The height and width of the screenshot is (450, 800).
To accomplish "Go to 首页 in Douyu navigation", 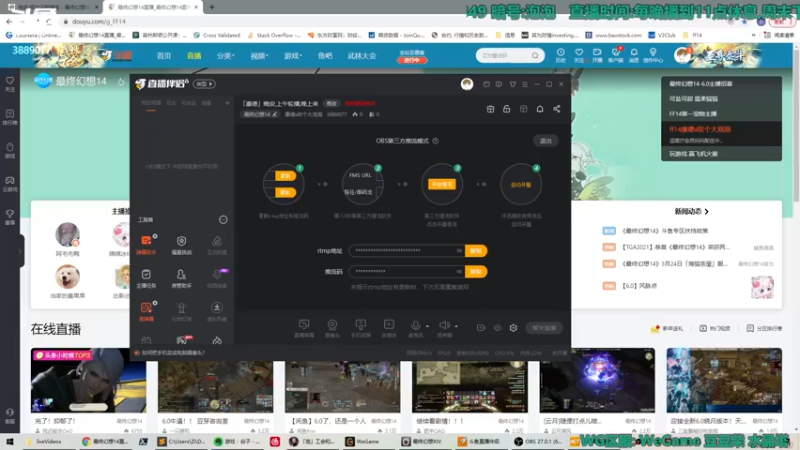I will pos(164,56).
